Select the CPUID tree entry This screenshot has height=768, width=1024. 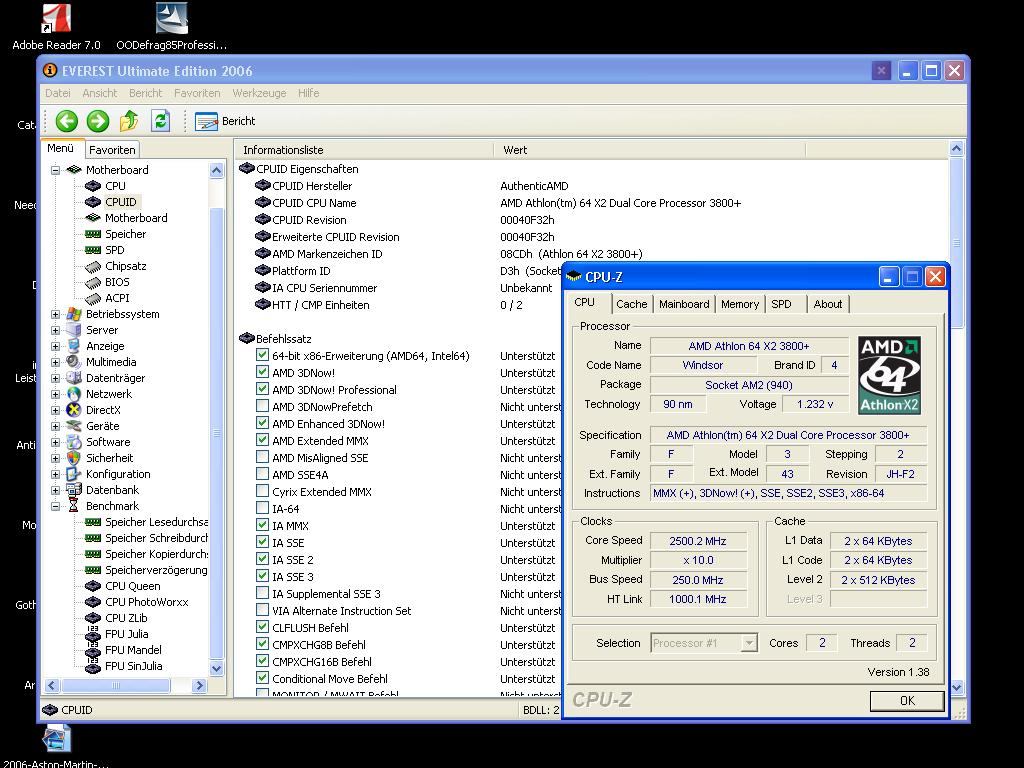(x=121, y=202)
